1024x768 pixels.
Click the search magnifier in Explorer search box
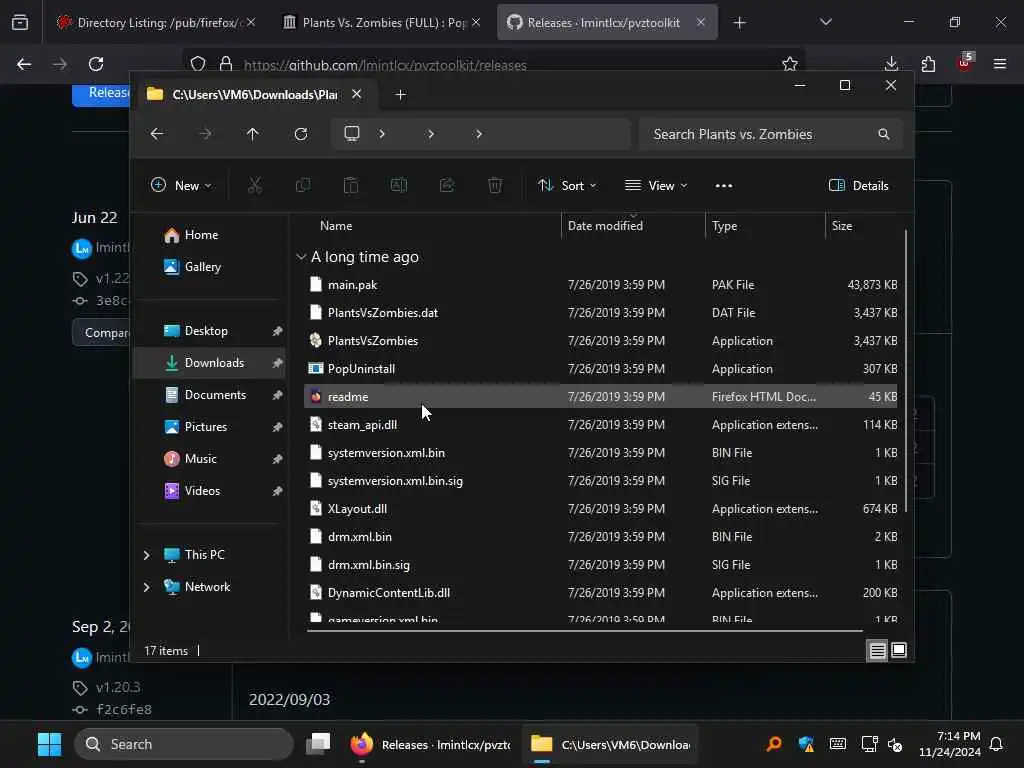884,134
